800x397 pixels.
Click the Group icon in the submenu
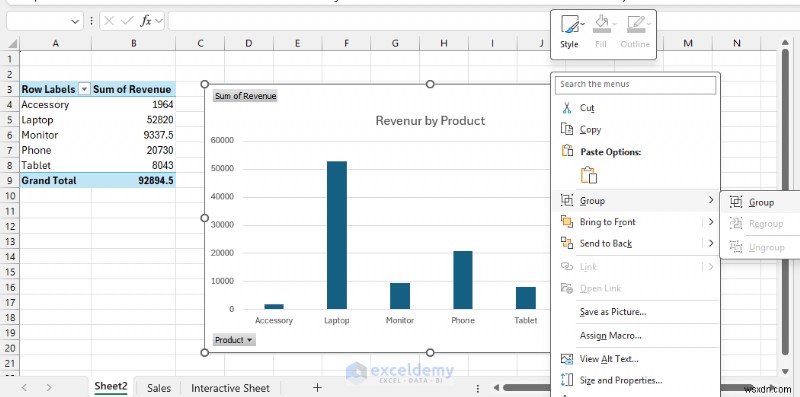(x=735, y=203)
